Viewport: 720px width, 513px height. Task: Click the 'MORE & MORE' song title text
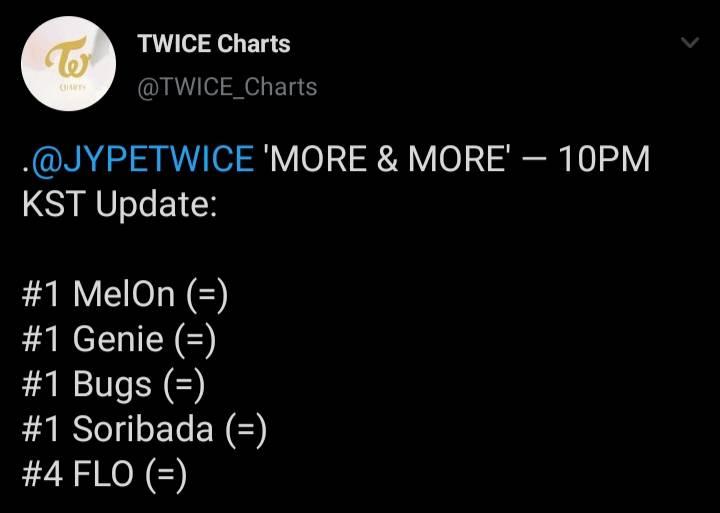click(386, 159)
